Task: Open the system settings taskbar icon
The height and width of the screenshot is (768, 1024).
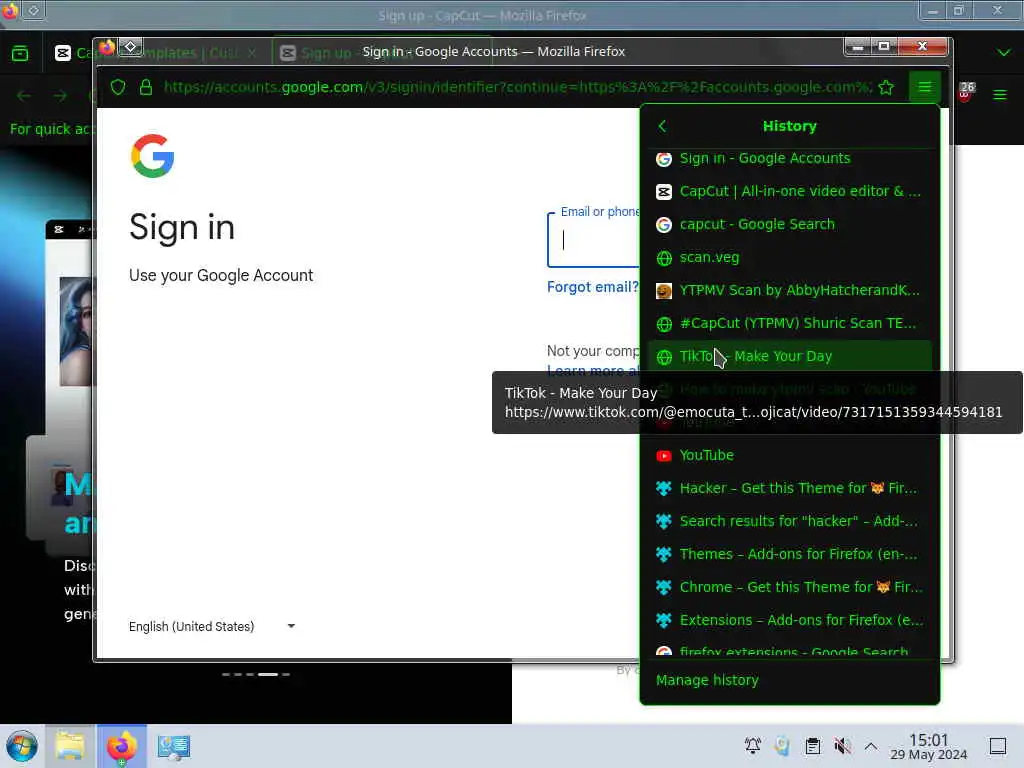Action: pos(174,746)
